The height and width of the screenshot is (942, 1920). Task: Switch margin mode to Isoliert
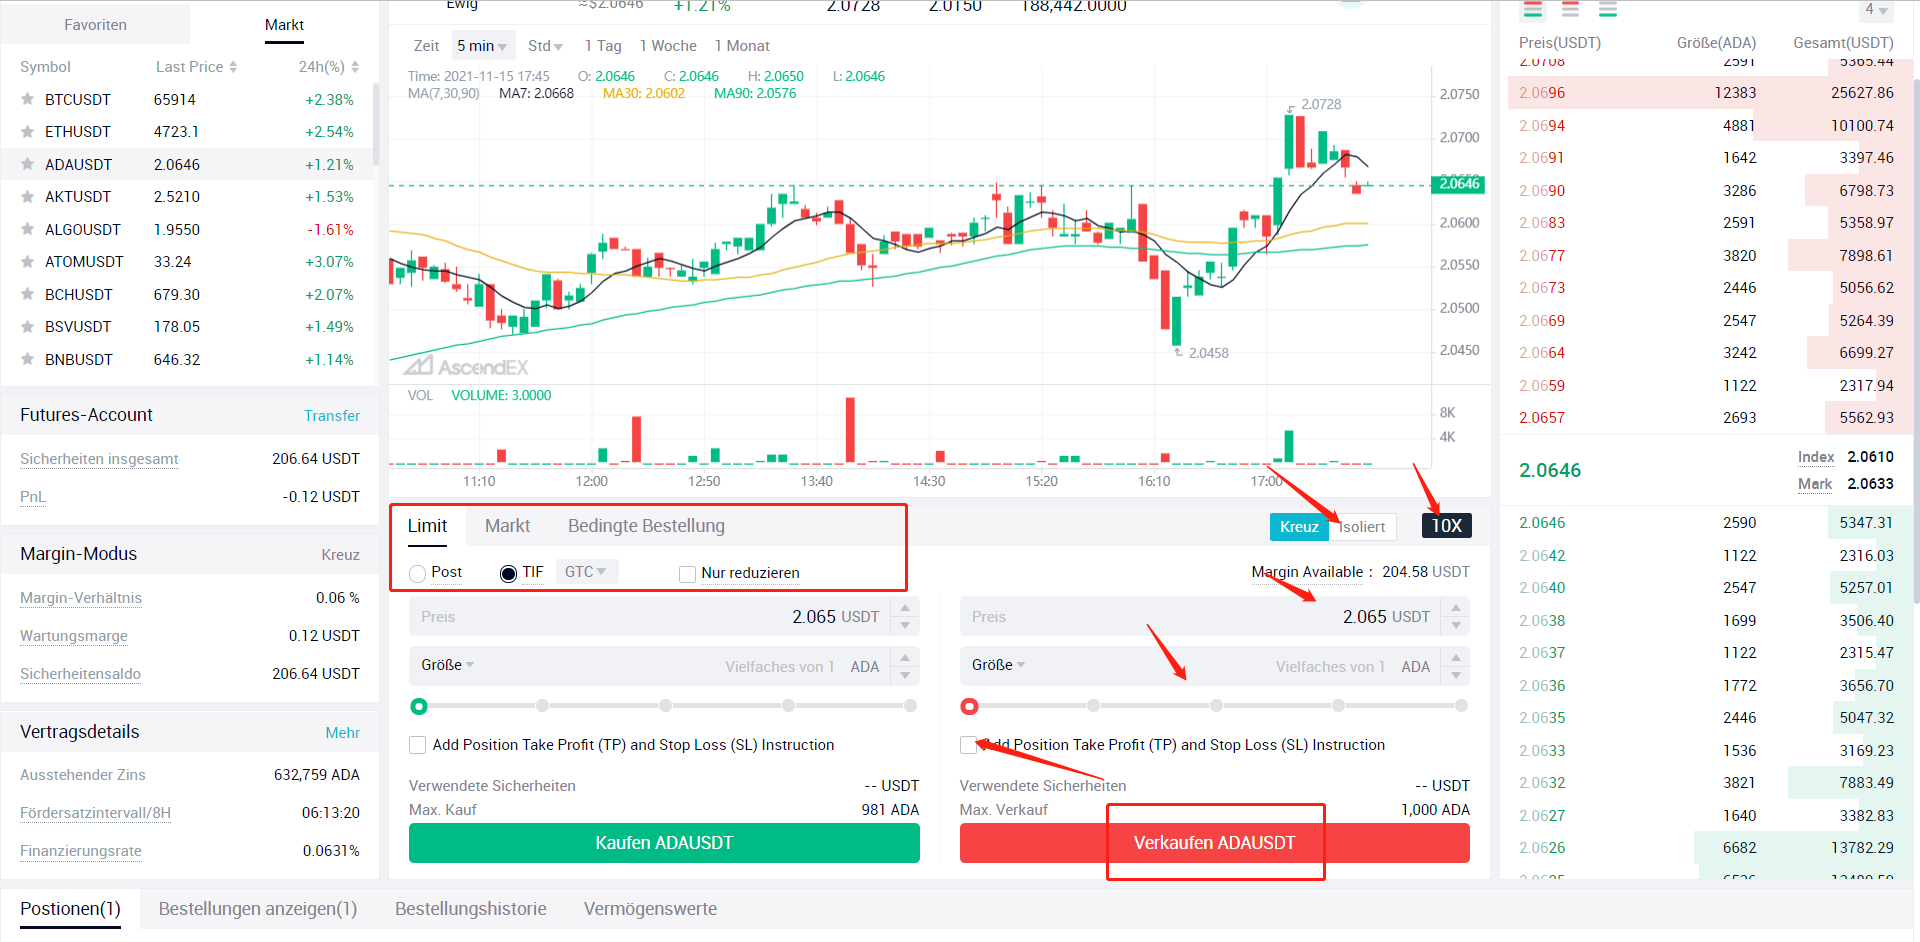point(1362,527)
